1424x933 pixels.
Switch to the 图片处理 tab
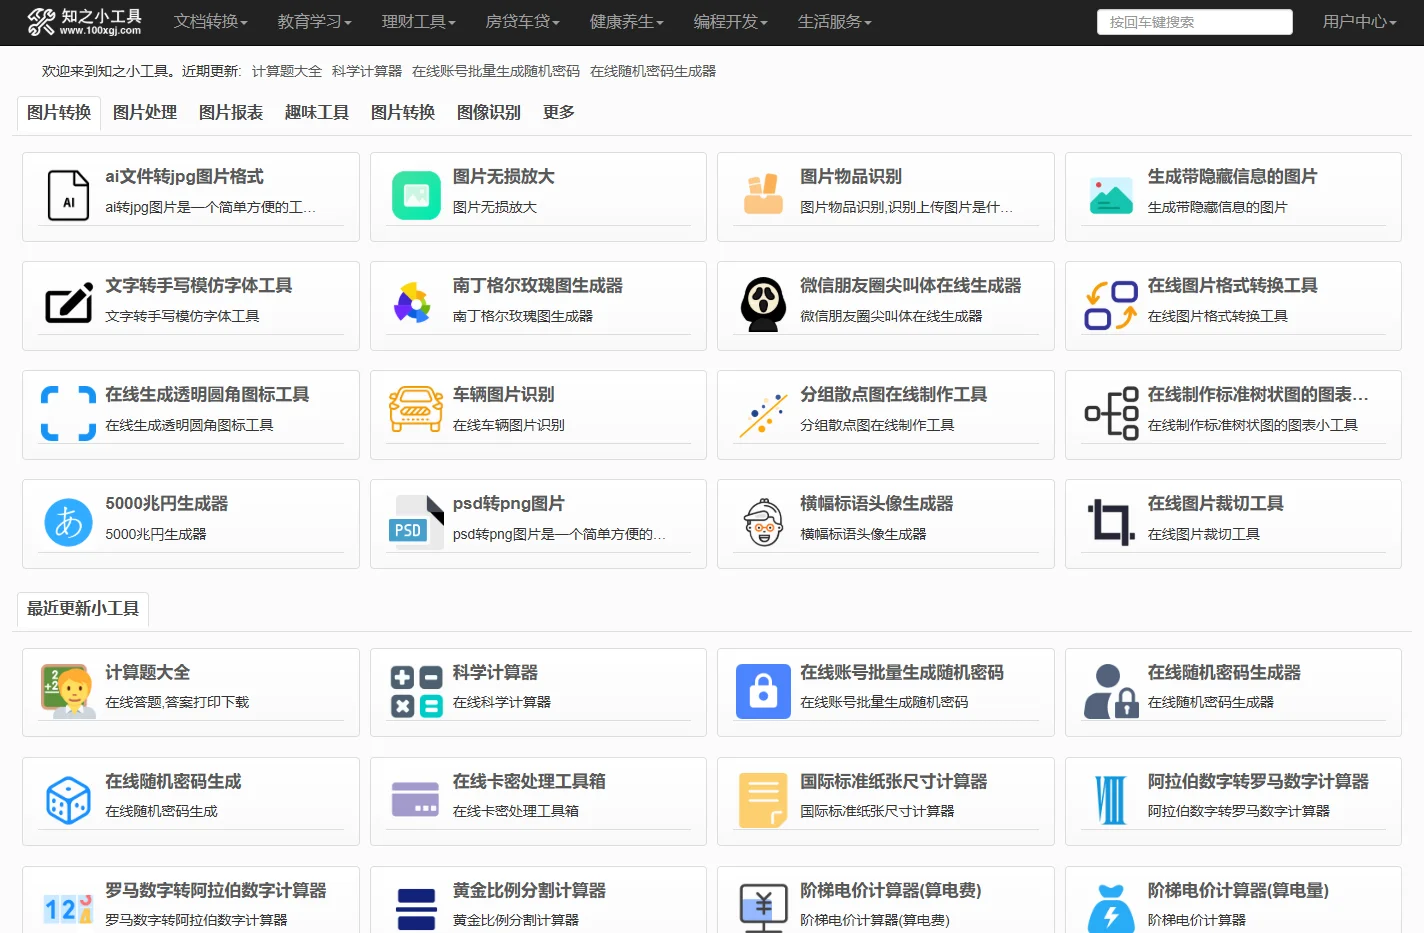(145, 113)
